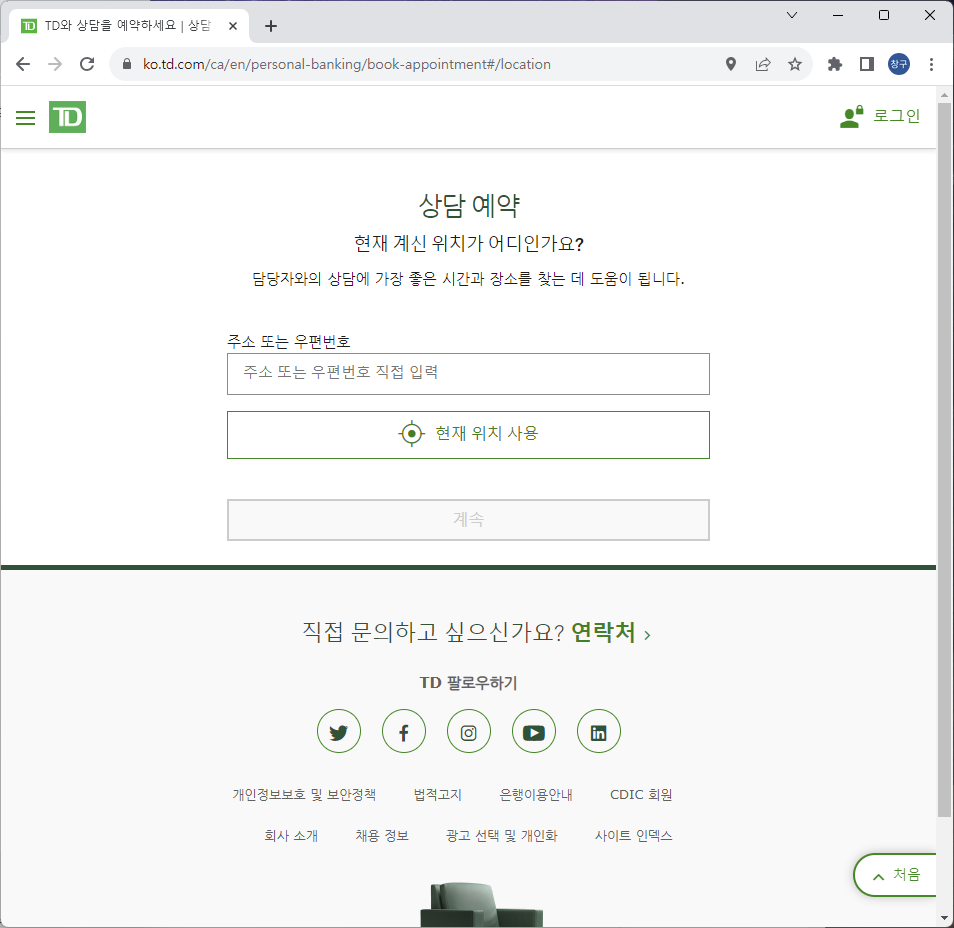Image resolution: width=954 pixels, height=928 pixels.
Task: Expand the tab search dropdown arrow
Action: coord(792,15)
